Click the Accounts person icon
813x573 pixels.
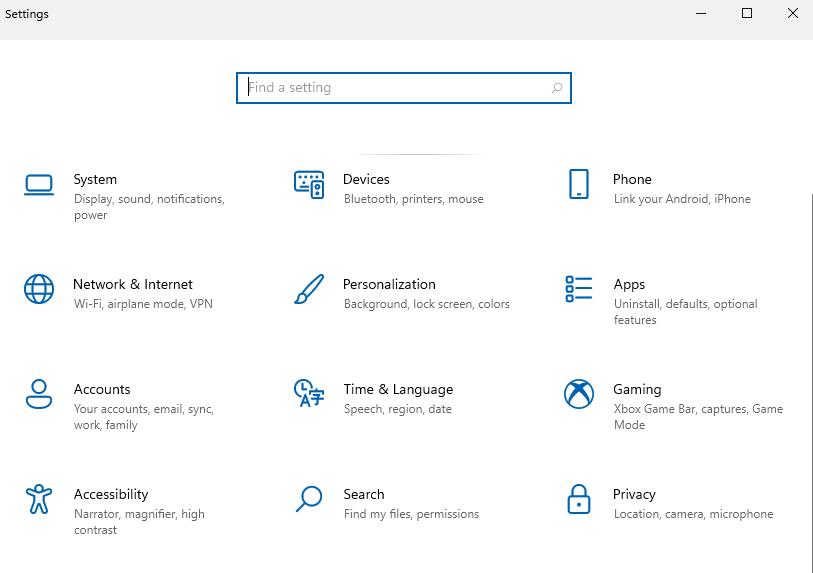click(x=39, y=394)
